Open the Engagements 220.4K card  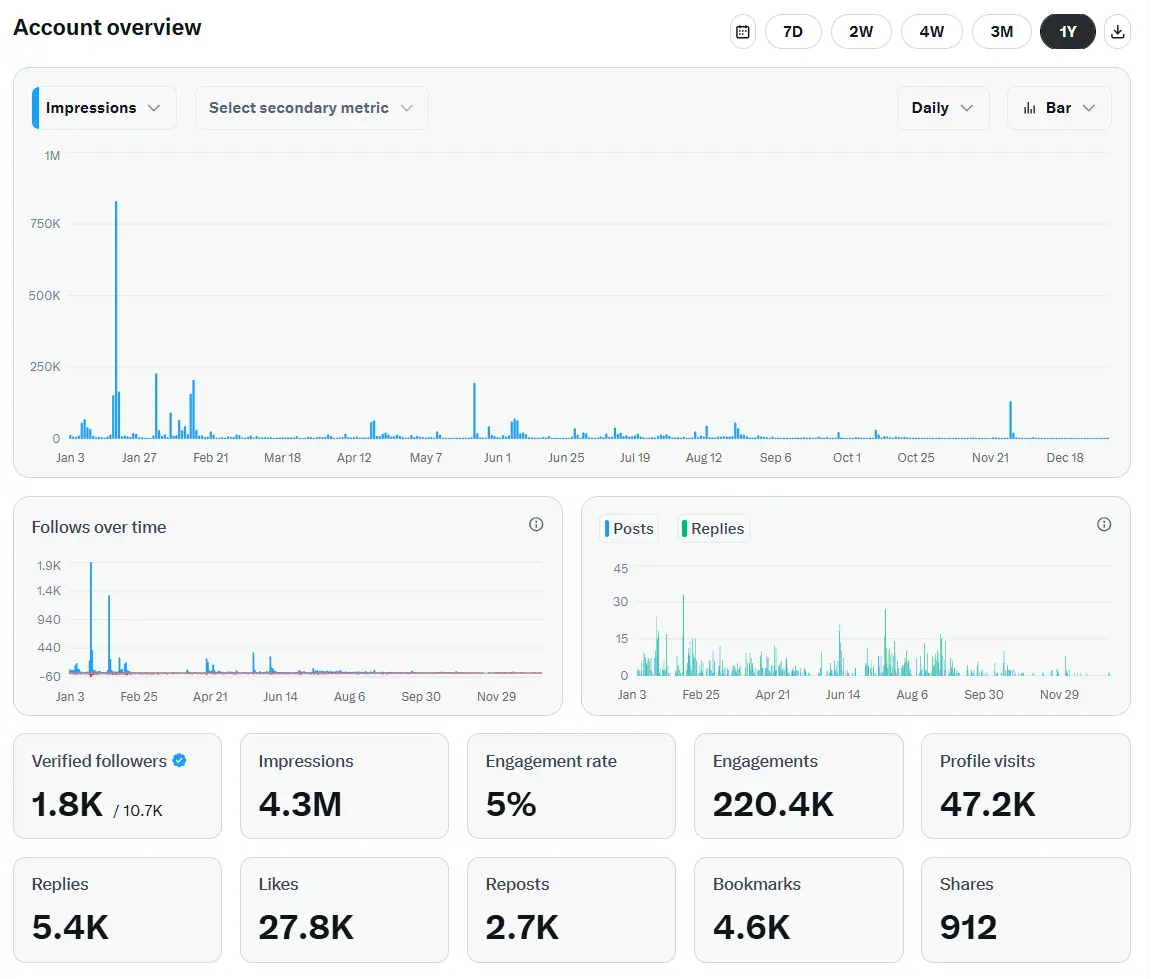pos(799,786)
